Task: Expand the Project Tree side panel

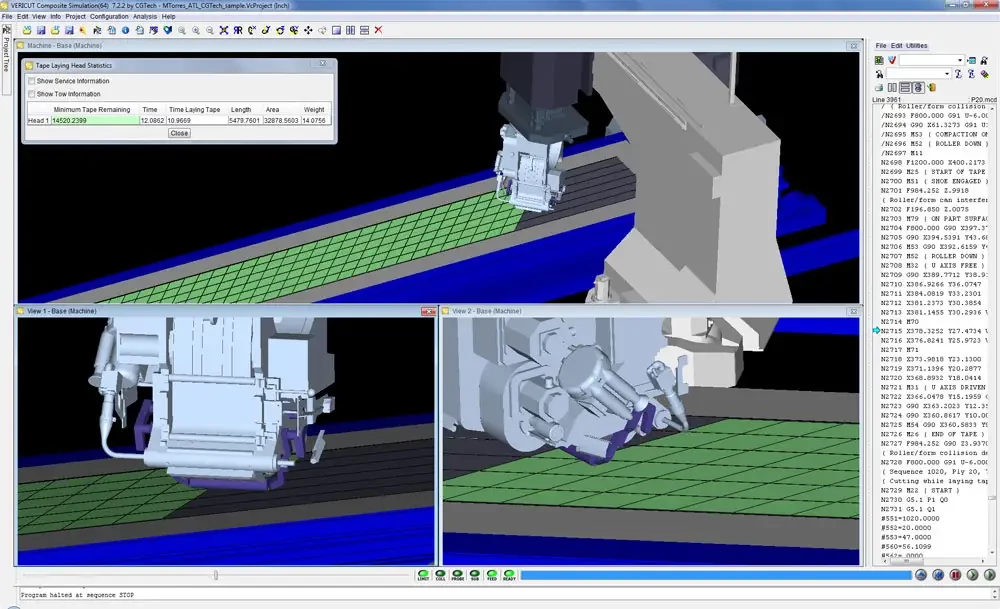Action: (x=6, y=54)
